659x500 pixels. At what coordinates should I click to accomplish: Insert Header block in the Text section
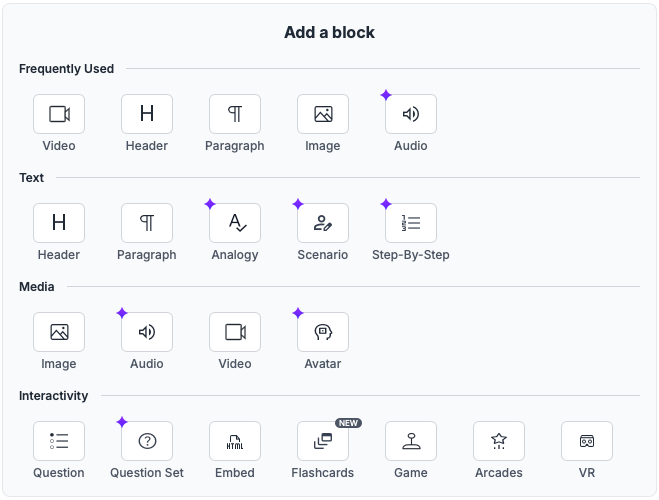pyautogui.click(x=59, y=223)
